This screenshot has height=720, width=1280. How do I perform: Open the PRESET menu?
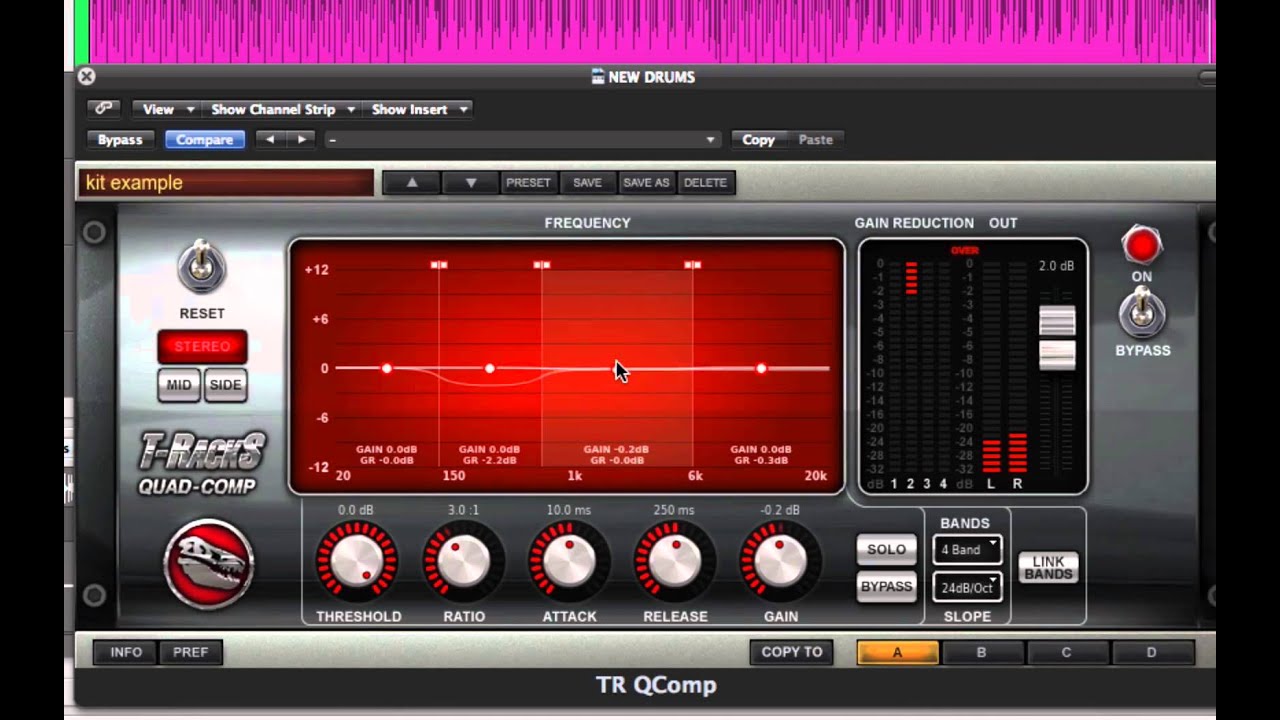coord(528,183)
